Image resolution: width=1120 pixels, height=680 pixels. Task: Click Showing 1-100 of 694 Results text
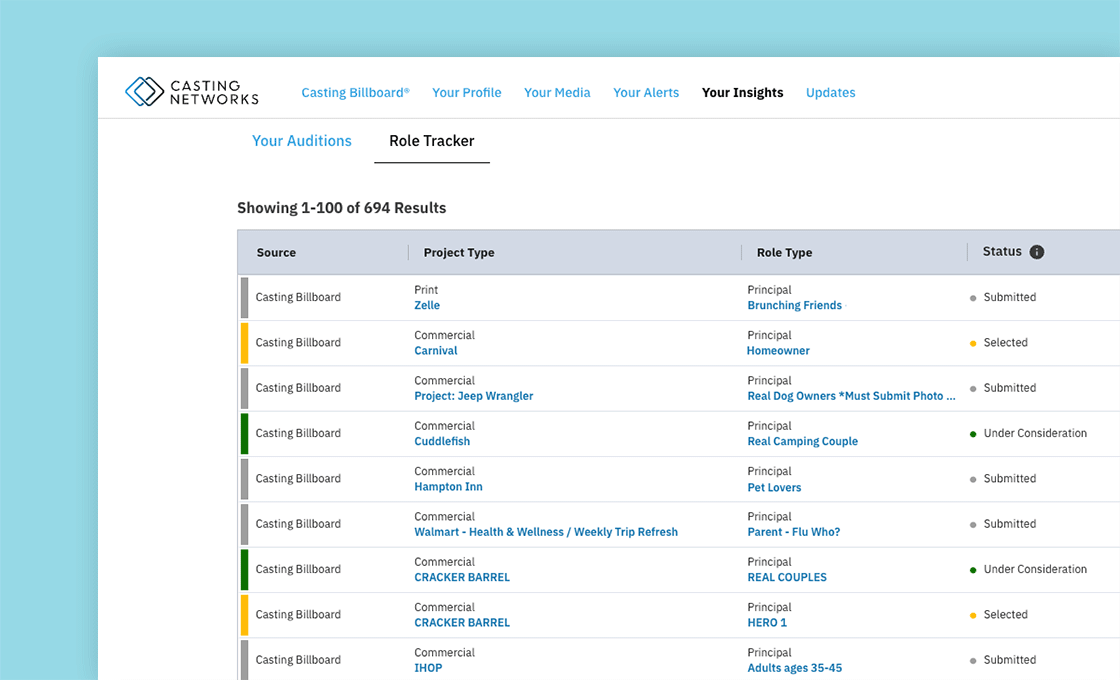341,208
